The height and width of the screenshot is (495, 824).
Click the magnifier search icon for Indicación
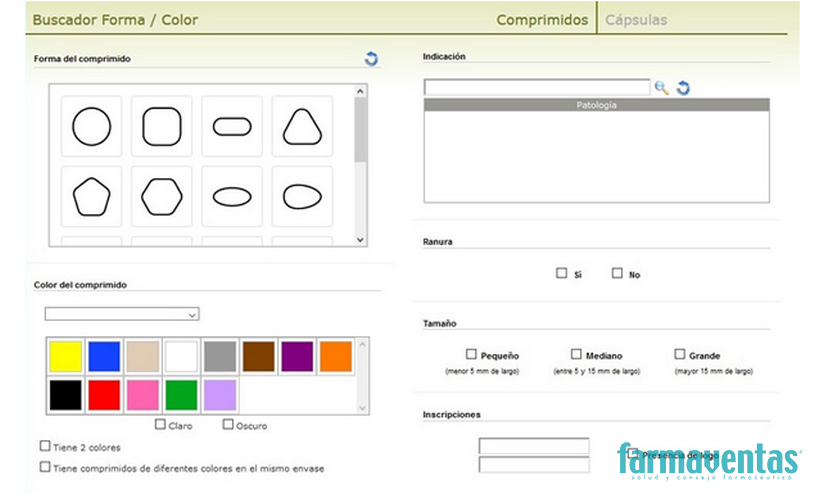[662, 88]
